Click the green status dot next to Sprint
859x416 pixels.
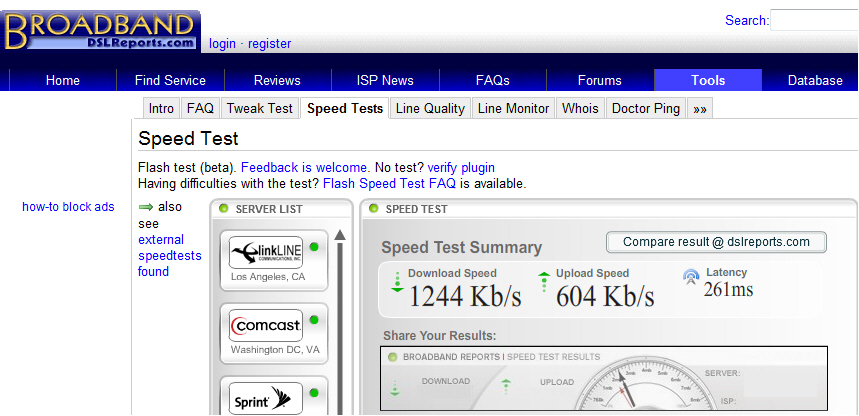click(314, 393)
